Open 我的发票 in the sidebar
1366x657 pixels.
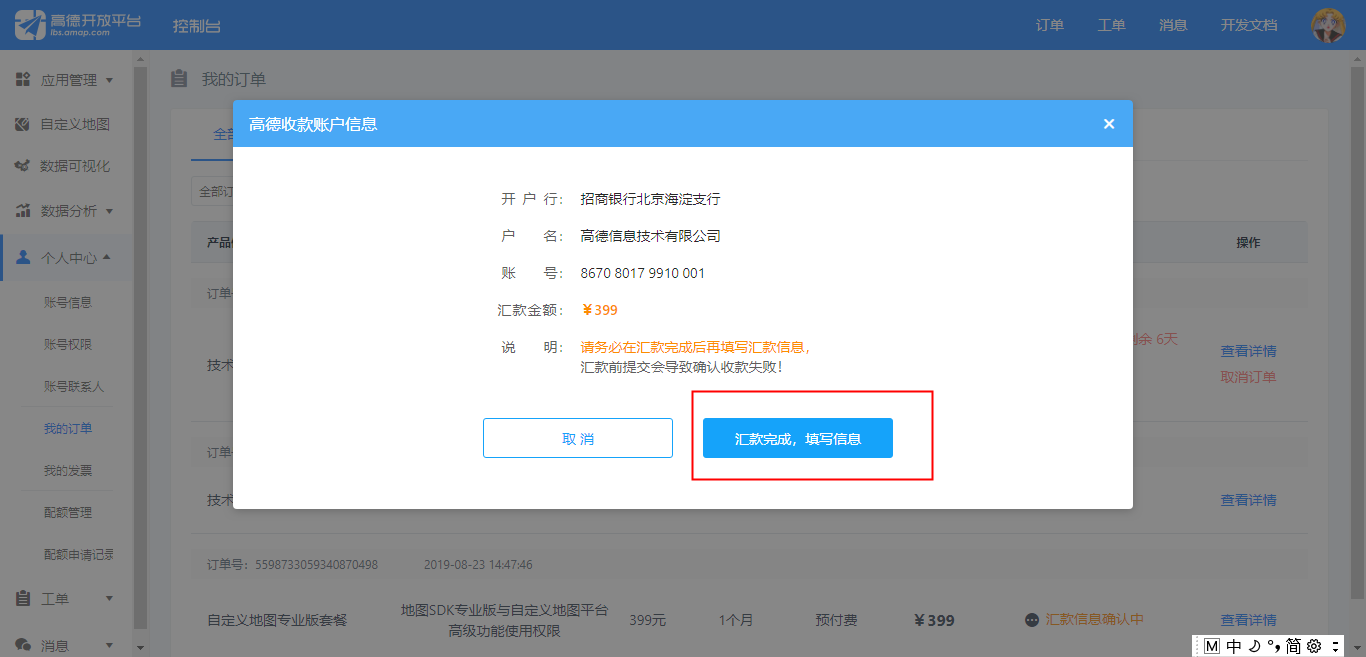pyautogui.click(x=68, y=470)
